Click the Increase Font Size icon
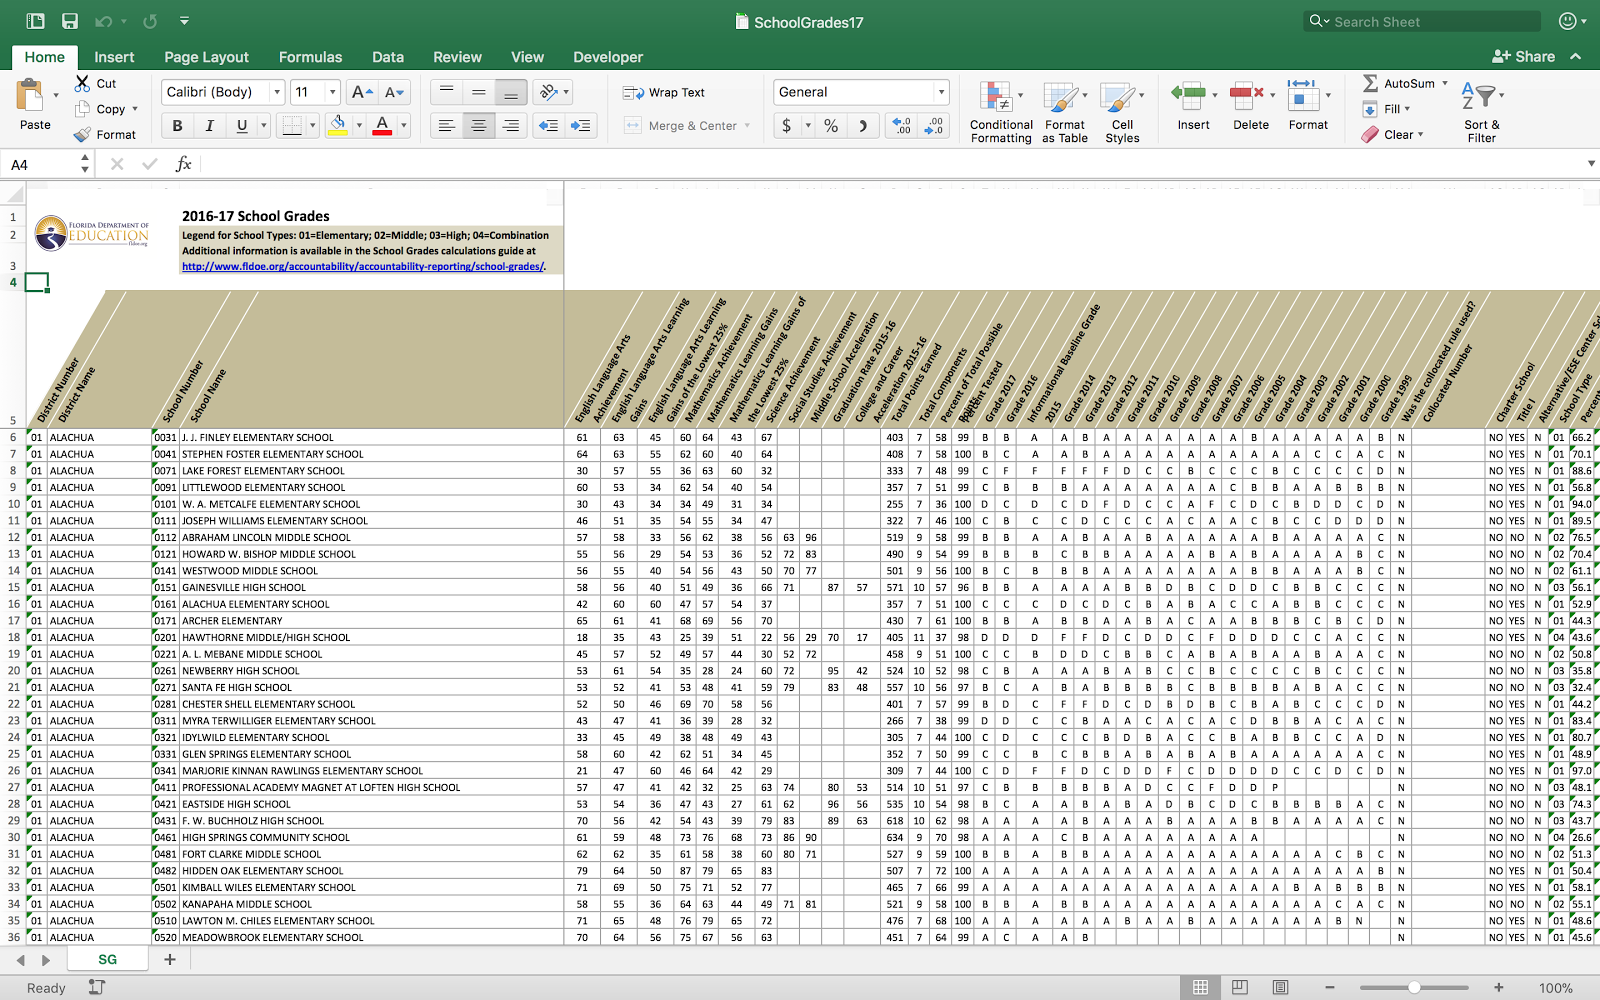Screen dimensions: 1600x1000 tap(362, 92)
